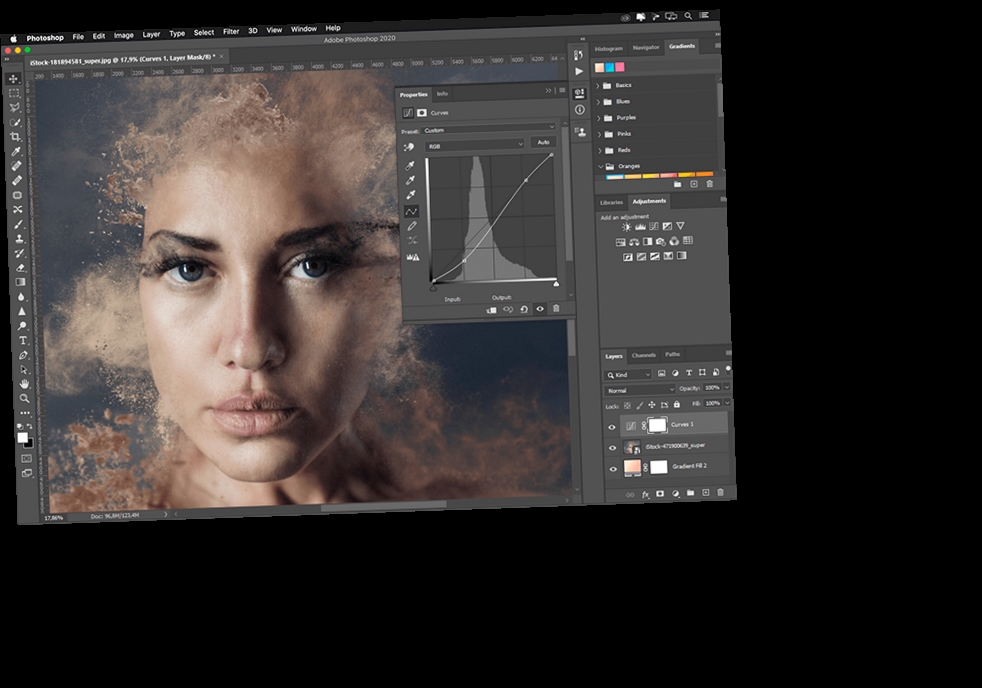Click the black point eyedropper in Curves
The width and height of the screenshot is (982, 688).
[410, 166]
